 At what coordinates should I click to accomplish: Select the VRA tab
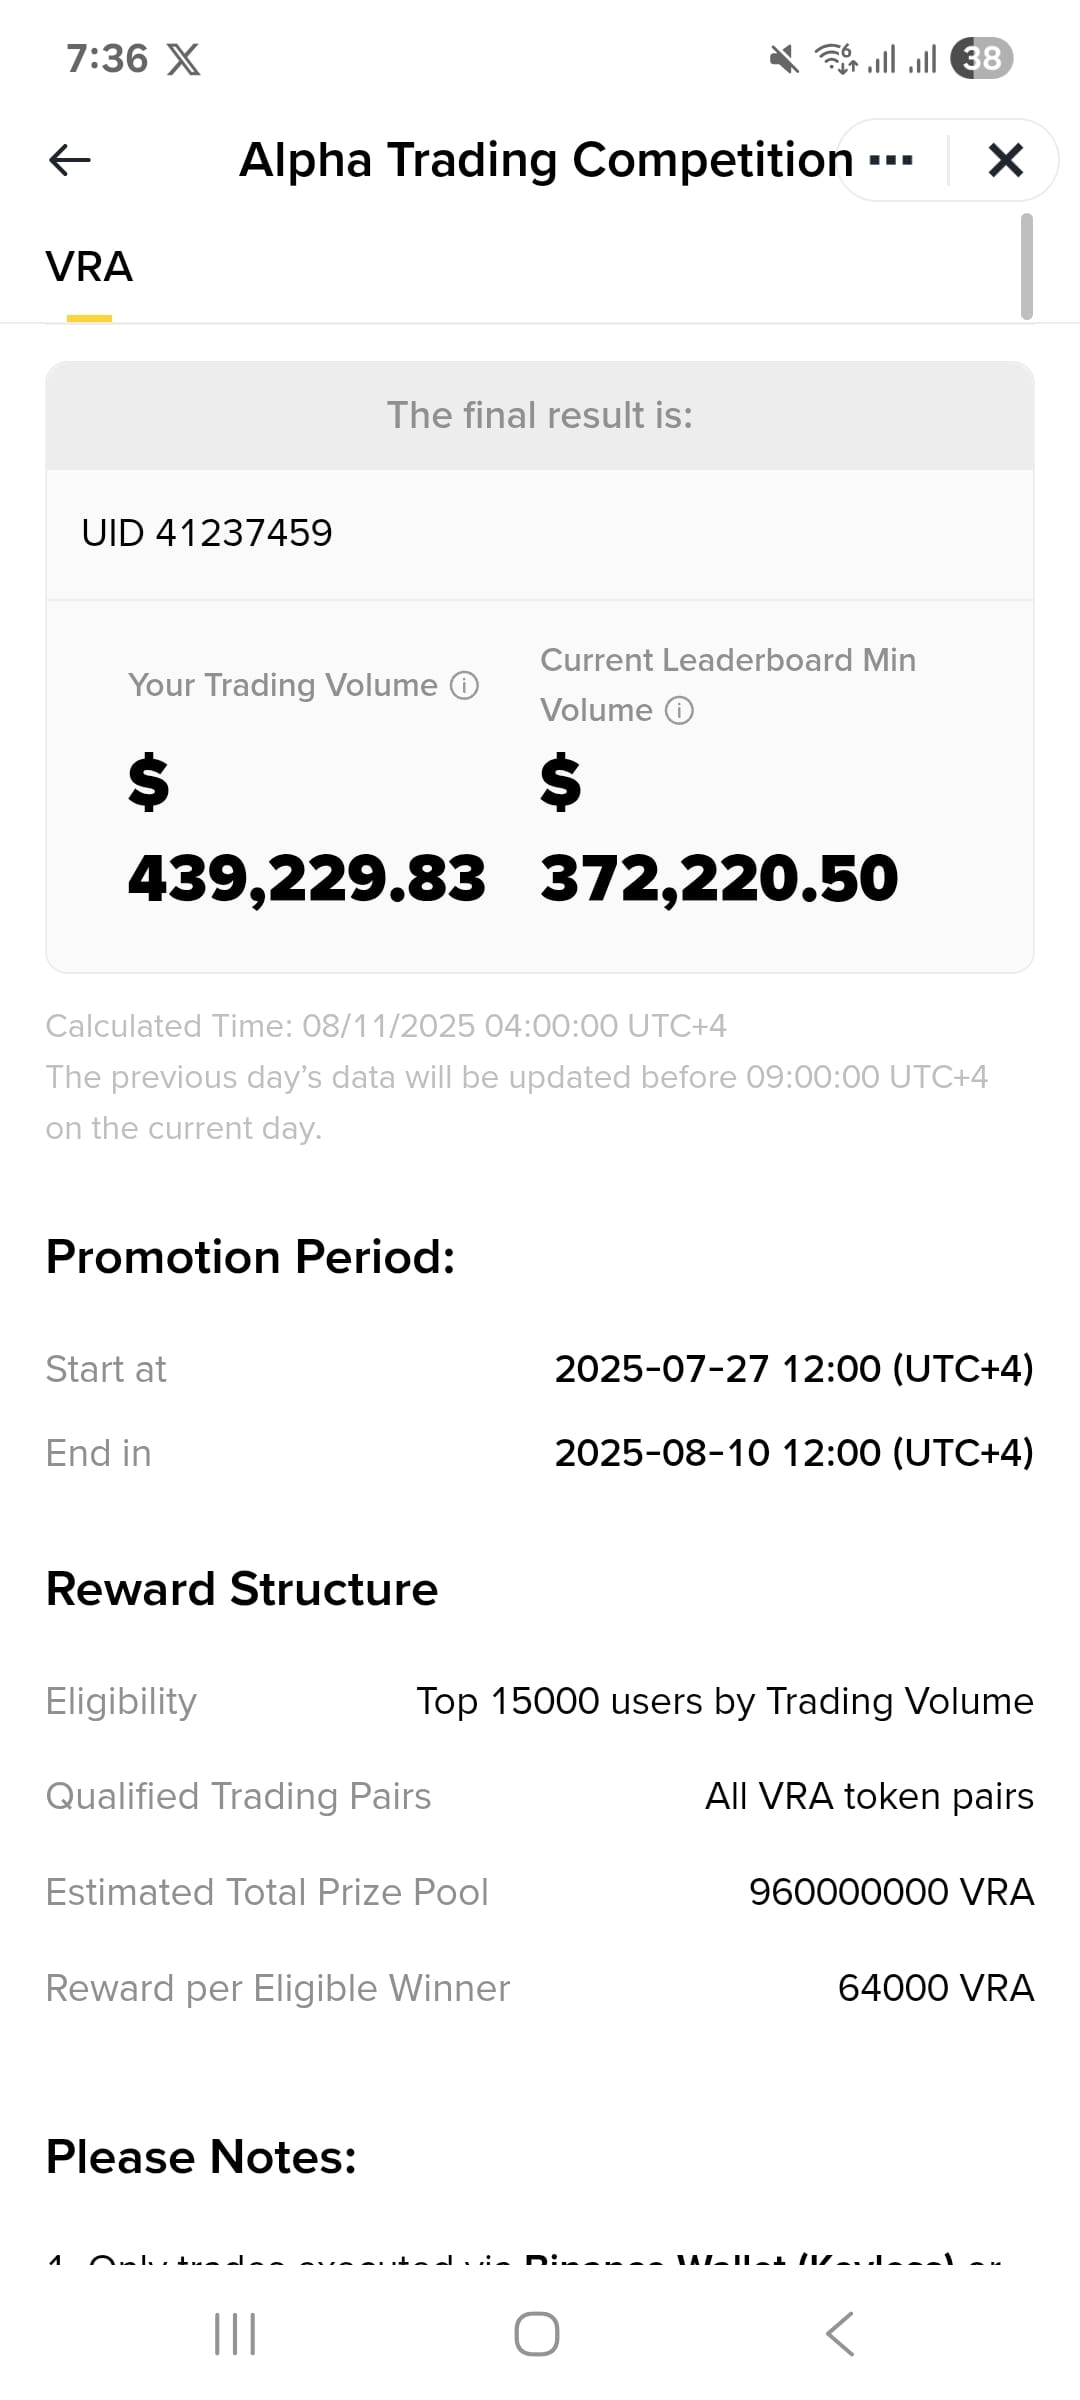[89, 268]
